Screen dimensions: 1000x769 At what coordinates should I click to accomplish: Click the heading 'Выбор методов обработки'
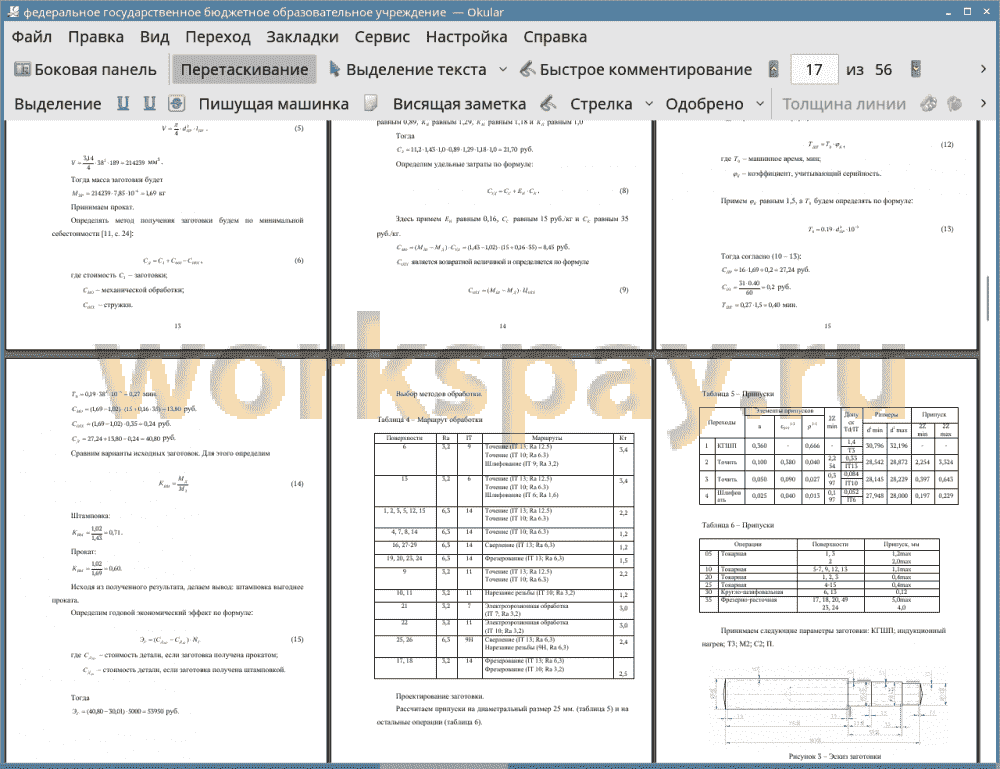pyautogui.click(x=439, y=393)
